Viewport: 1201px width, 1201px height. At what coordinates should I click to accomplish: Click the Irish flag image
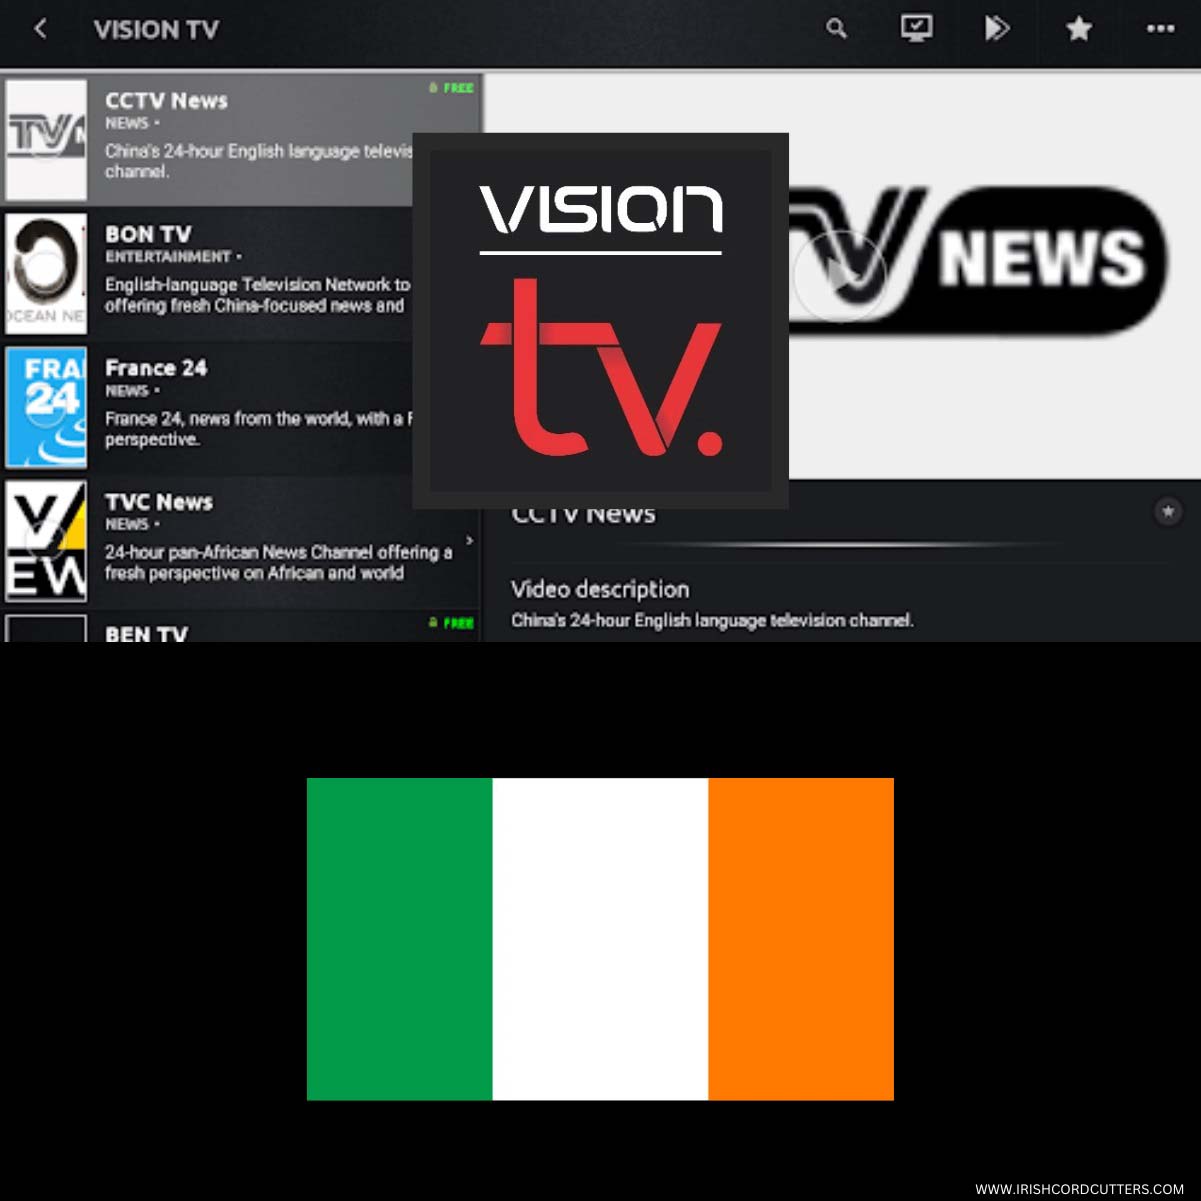pyautogui.click(x=600, y=939)
